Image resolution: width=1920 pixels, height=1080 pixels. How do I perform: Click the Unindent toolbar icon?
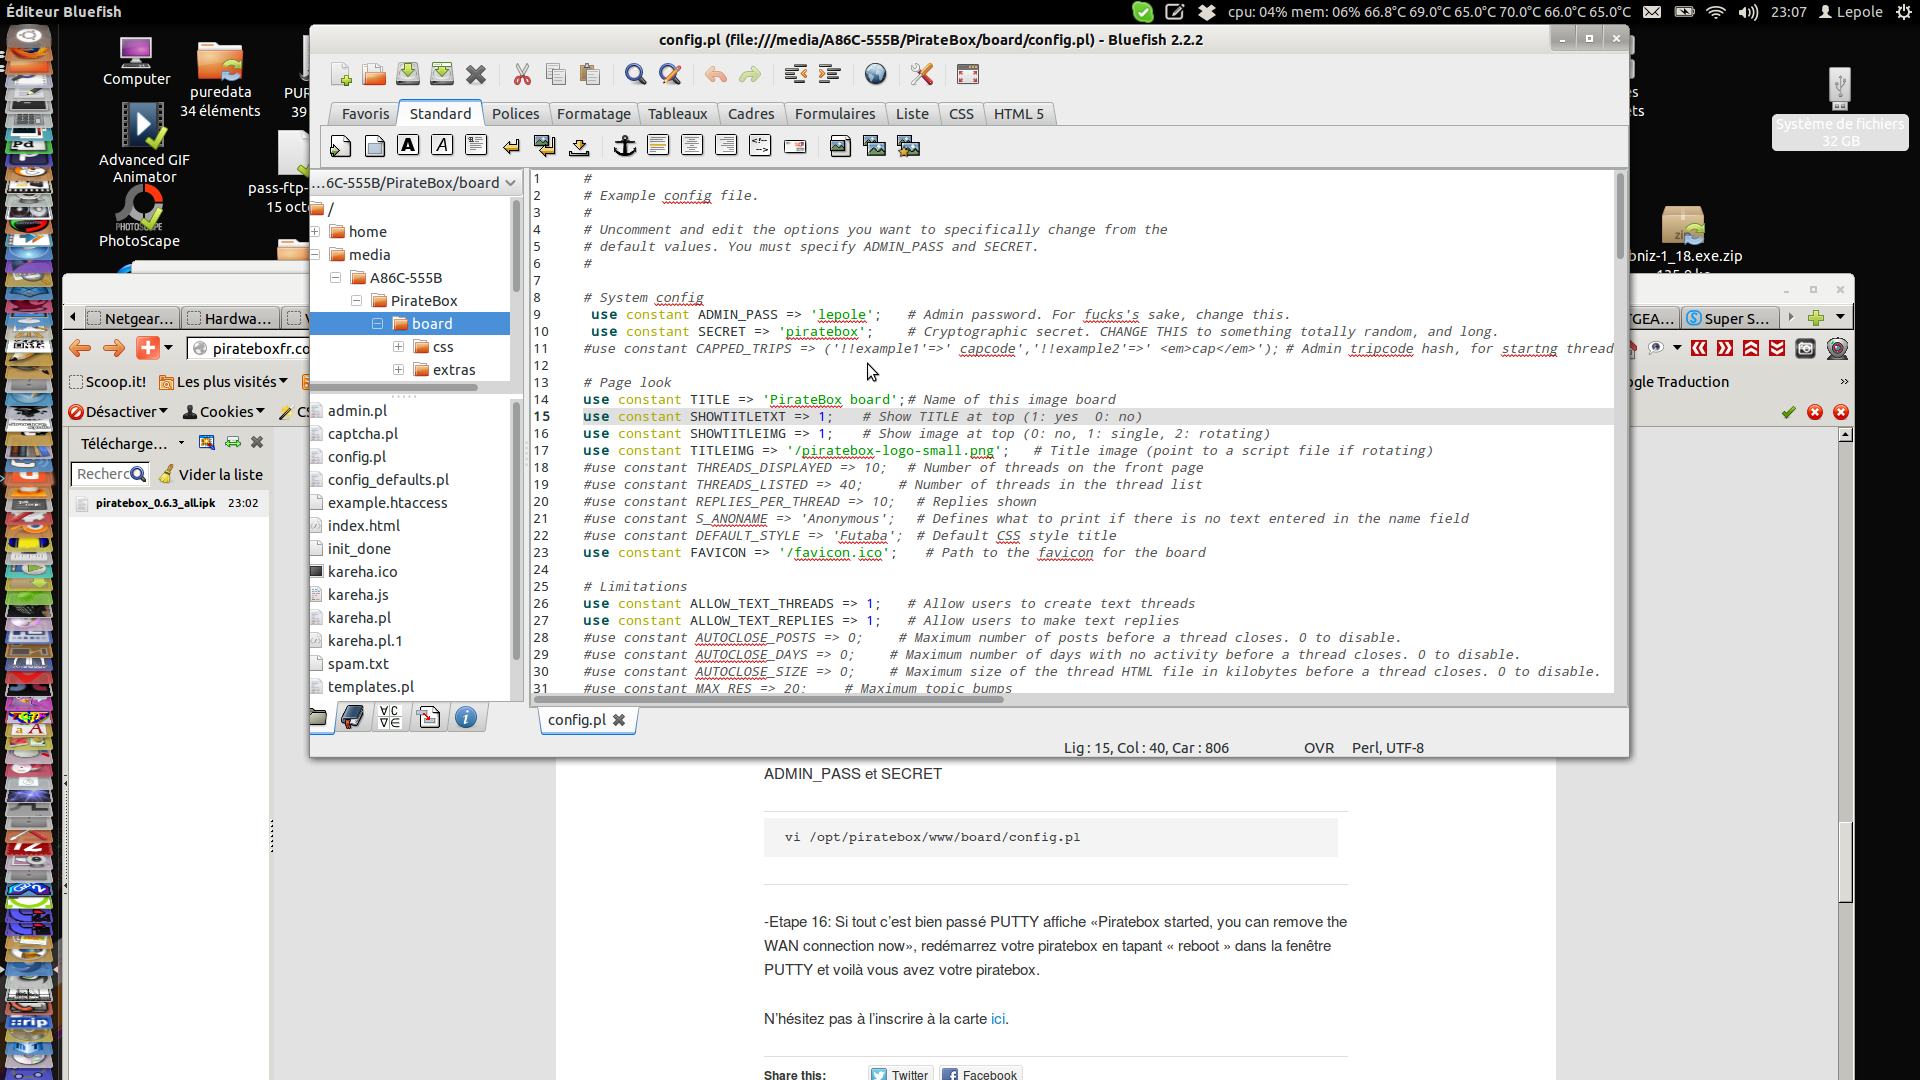coord(796,74)
